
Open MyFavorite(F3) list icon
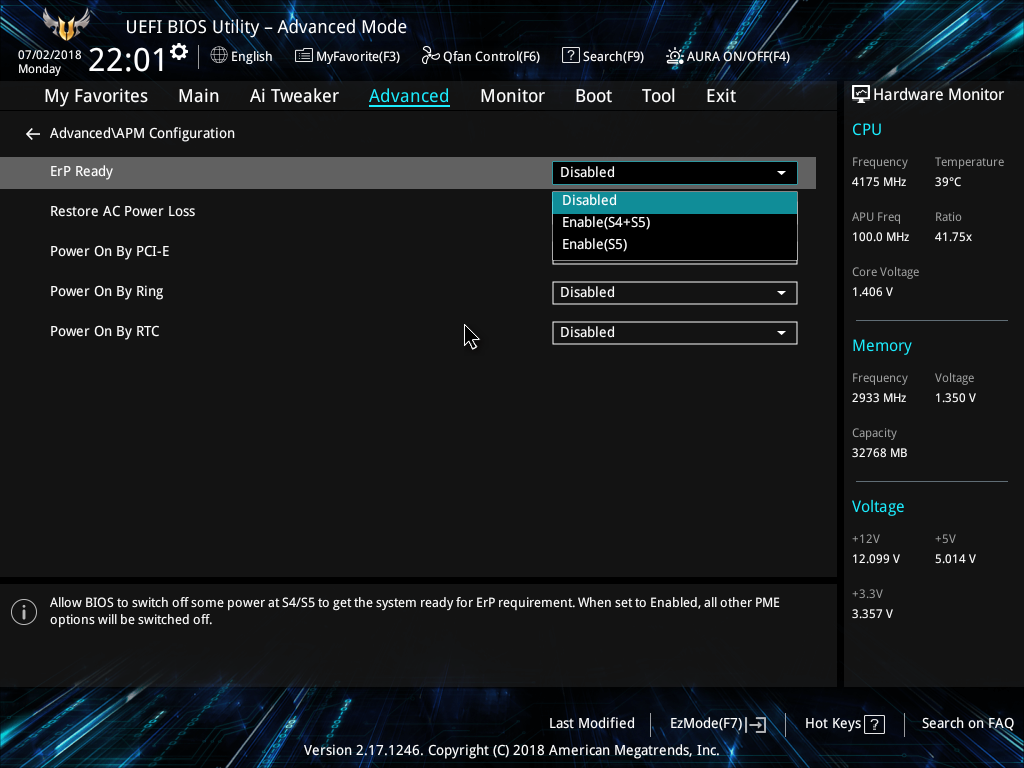point(304,56)
